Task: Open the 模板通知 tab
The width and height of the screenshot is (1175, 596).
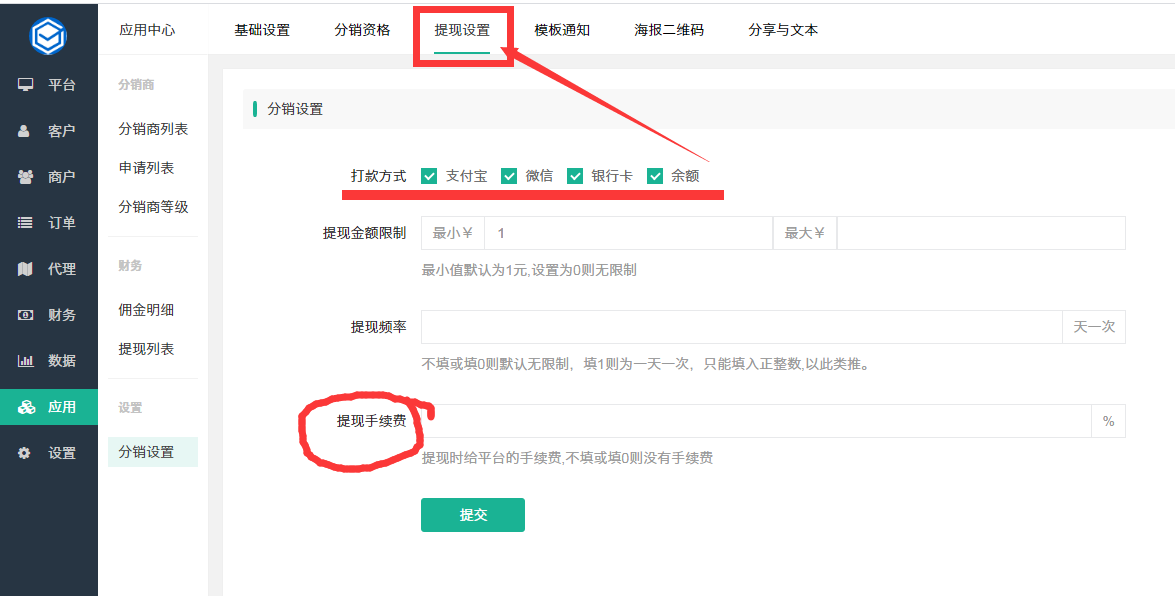Action: click(562, 30)
